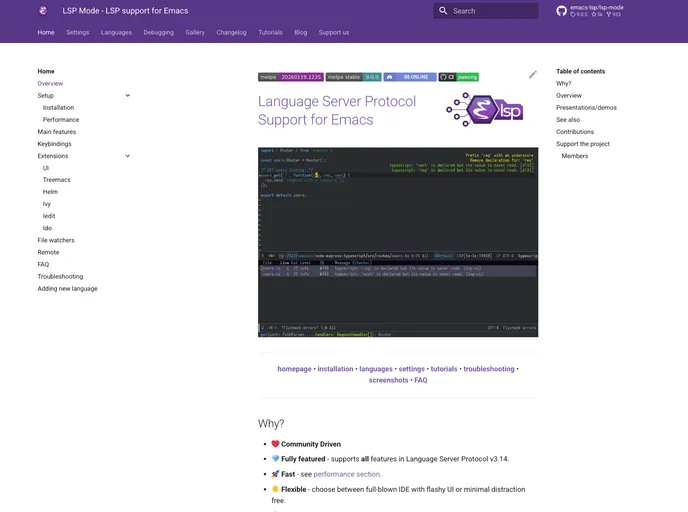Open the Changelog tab
688x512 pixels.
(x=231, y=32)
